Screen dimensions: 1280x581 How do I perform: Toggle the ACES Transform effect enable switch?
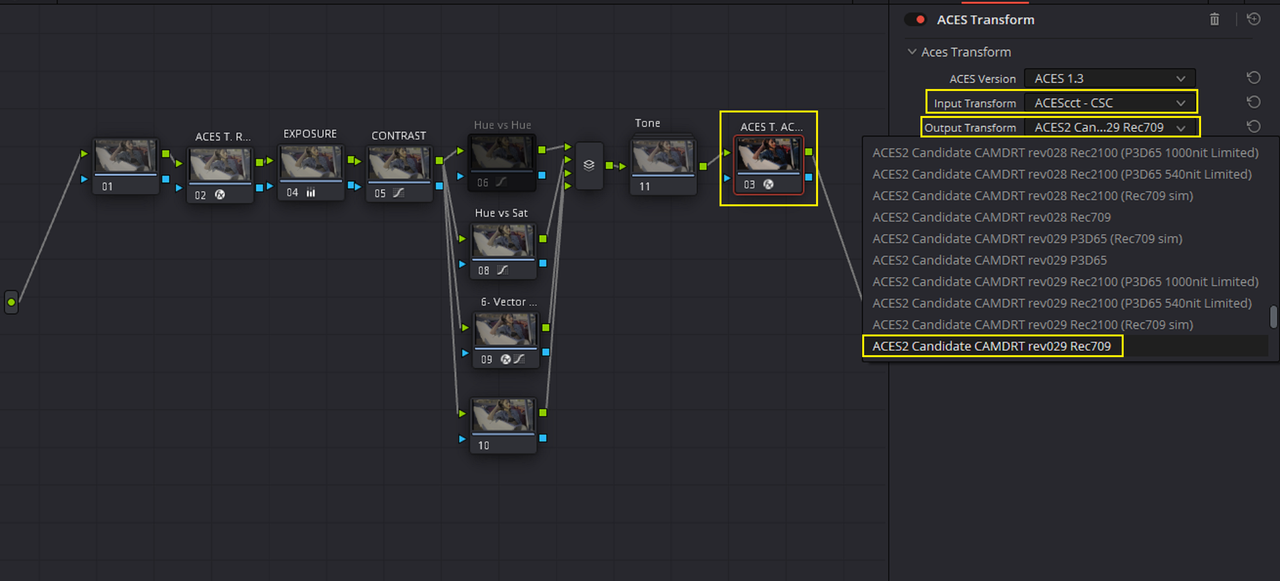pyautogui.click(x=915, y=19)
